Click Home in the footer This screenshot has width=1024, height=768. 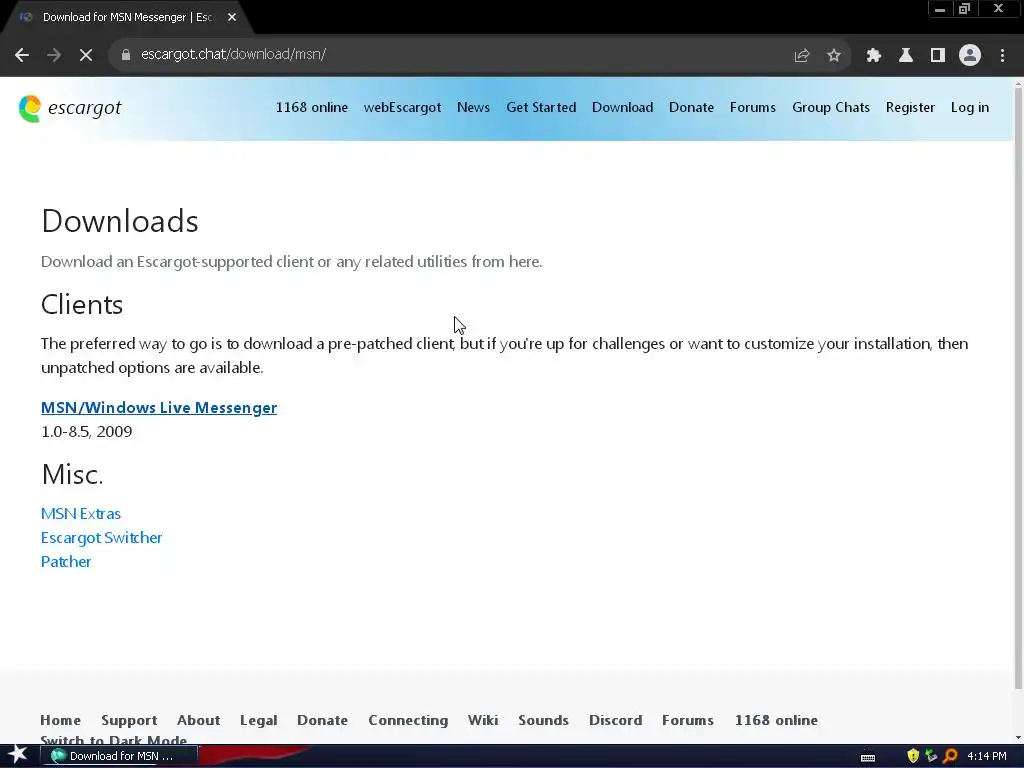[x=61, y=720]
